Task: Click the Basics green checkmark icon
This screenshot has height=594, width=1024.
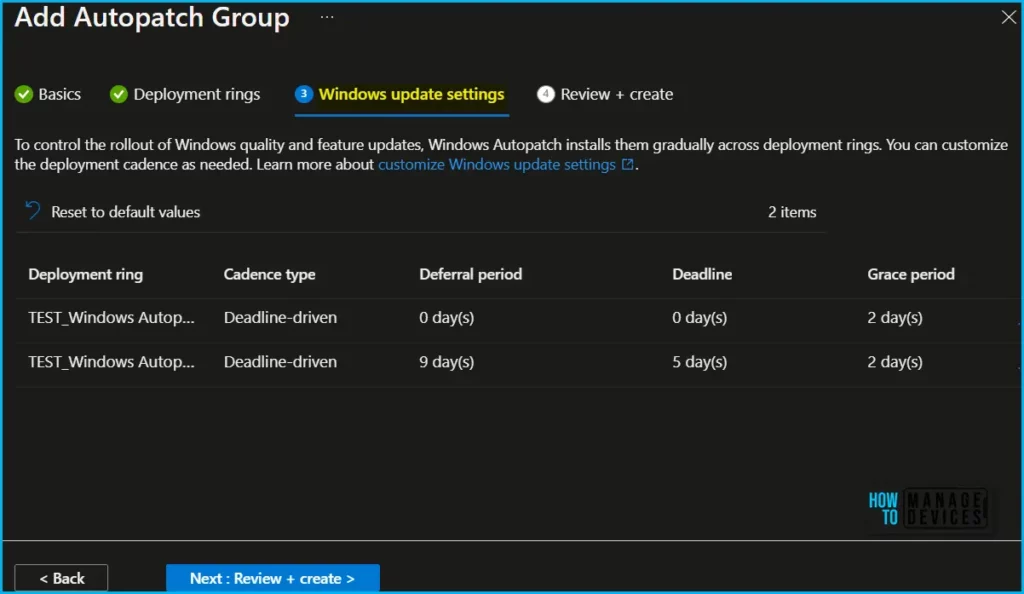Action: pos(24,95)
